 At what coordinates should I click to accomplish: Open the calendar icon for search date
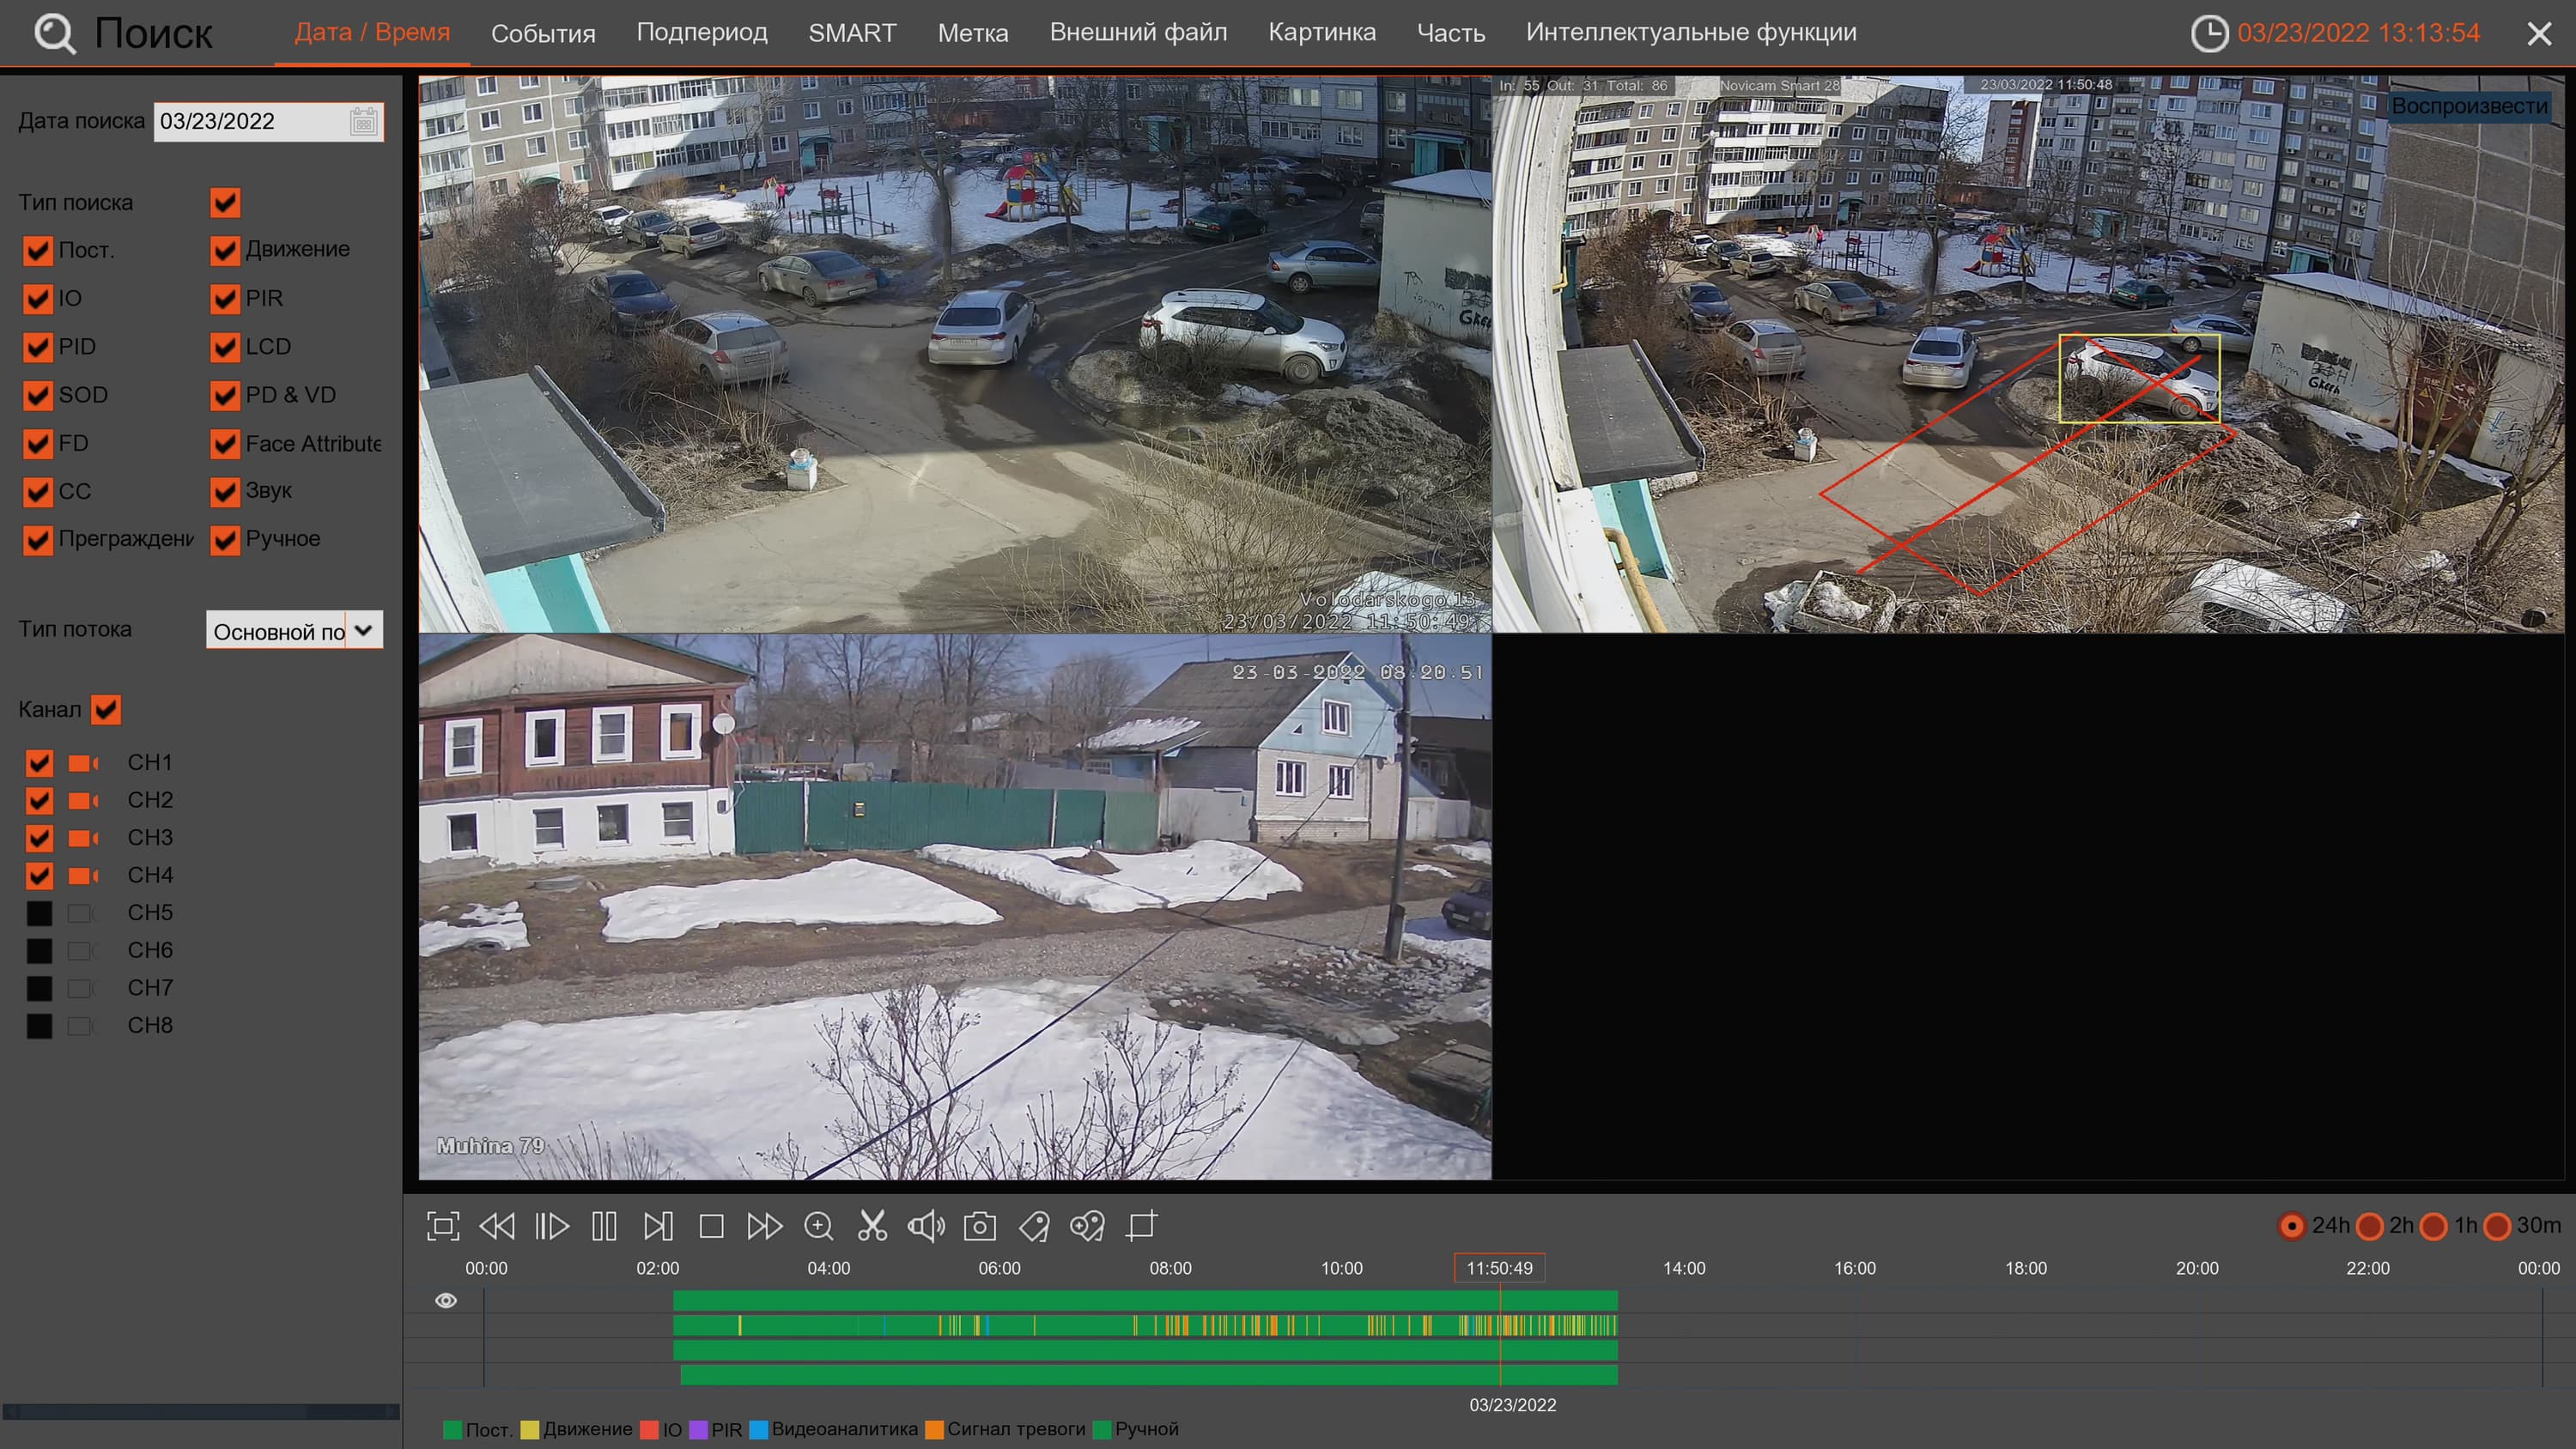click(364, 122)
